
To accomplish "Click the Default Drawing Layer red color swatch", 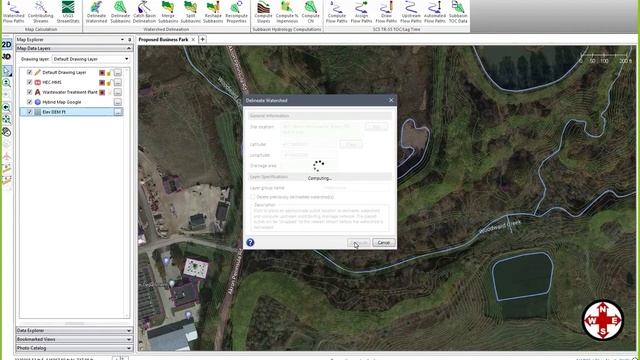I will pyautogui.click(x=102, y=73).
